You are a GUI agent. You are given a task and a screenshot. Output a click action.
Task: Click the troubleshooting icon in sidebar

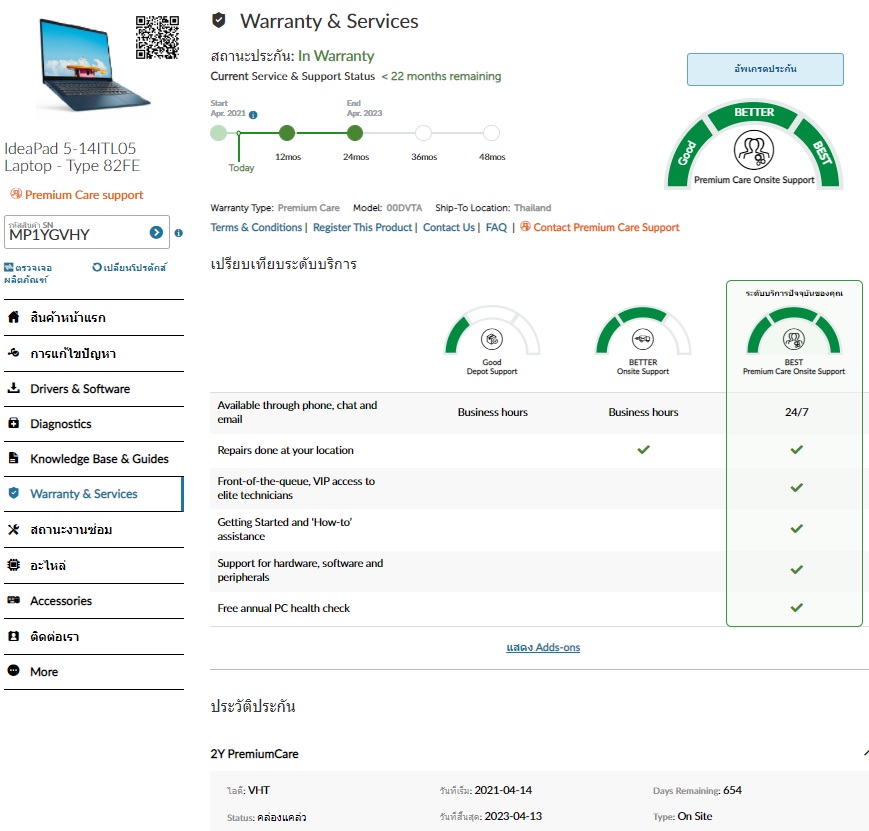[14, 353]
